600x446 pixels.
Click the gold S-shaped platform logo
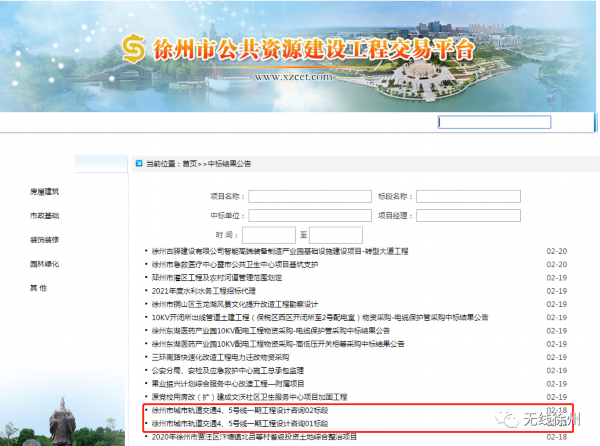[x=134, y=49]
